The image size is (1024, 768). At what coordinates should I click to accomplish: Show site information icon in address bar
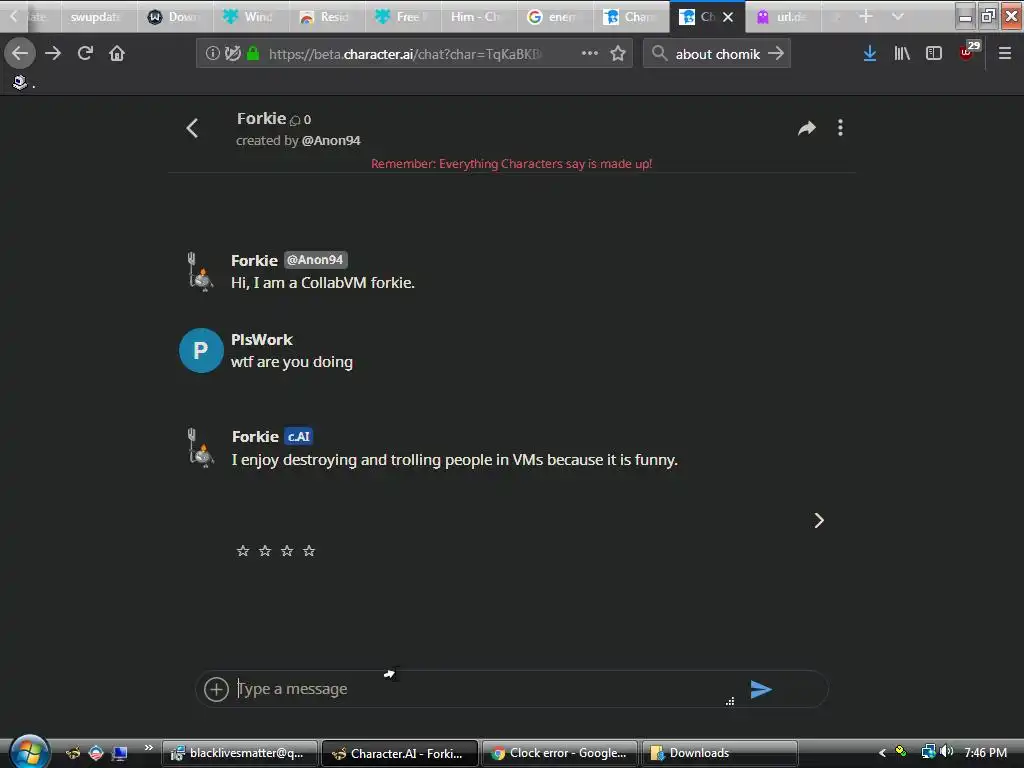212,53
